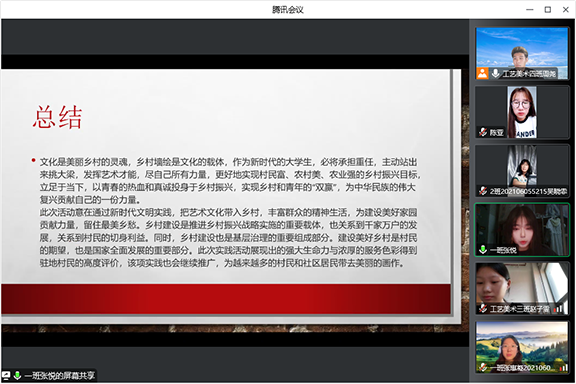Maximize the 腾讯会议 window

547,10
